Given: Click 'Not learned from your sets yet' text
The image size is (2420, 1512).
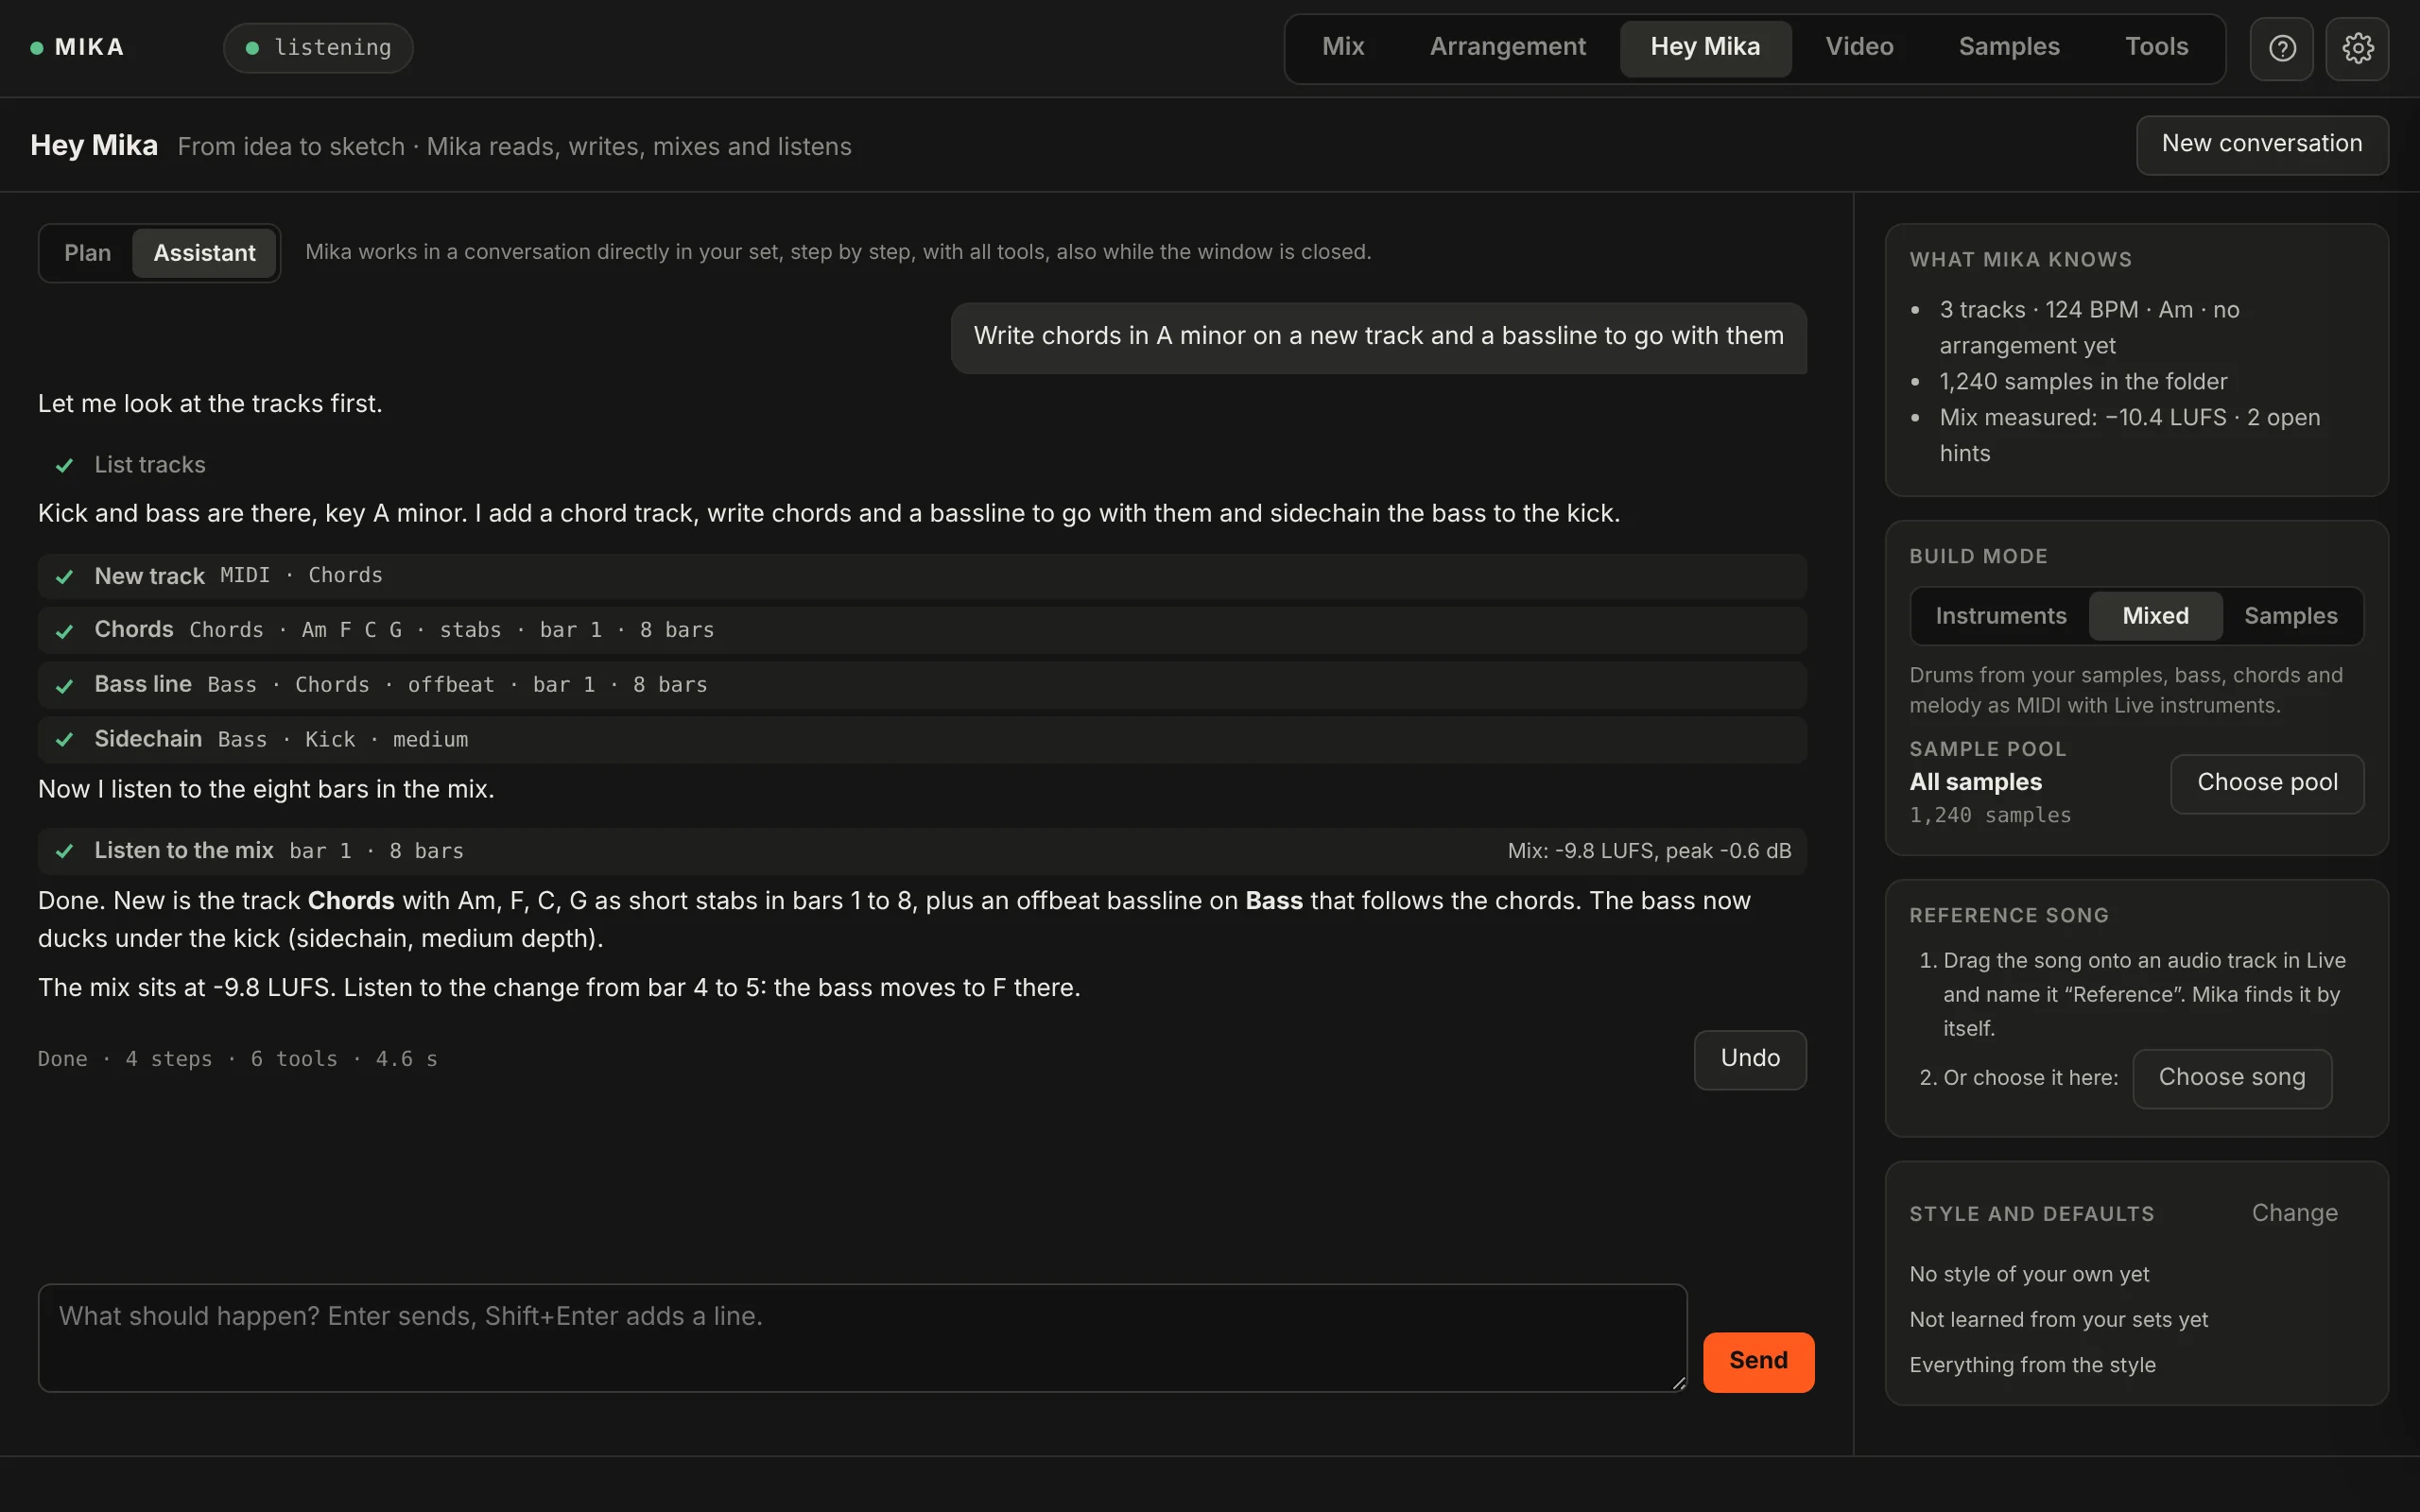Looking at the screenshot, I should click(2058, 1320).
